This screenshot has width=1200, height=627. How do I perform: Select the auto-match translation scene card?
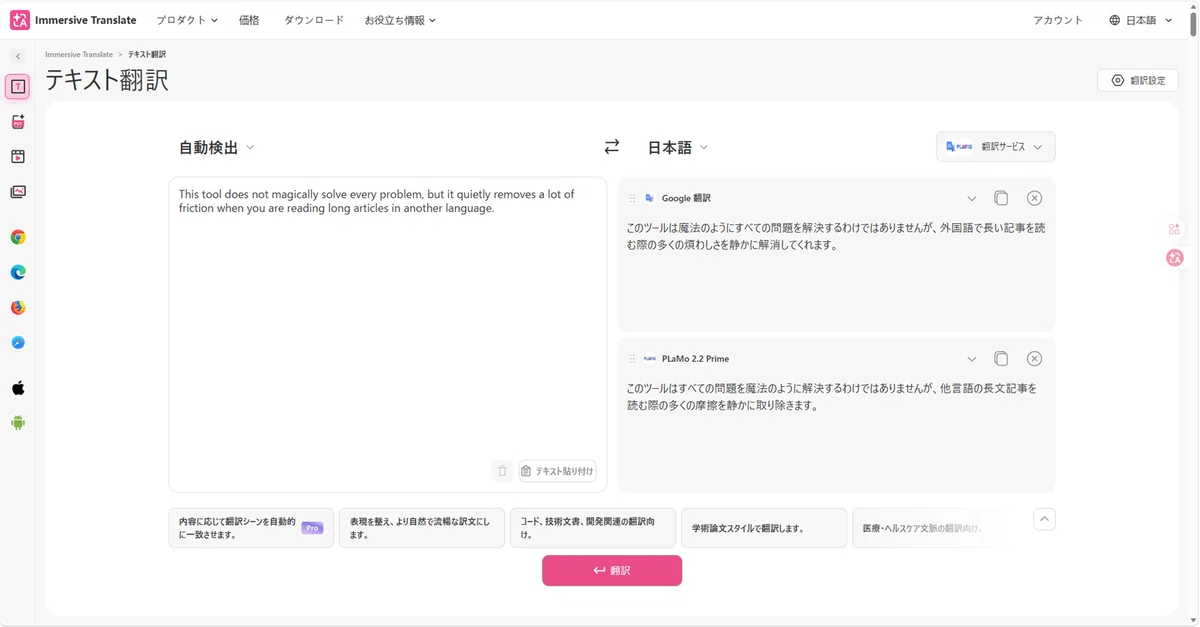(251, 528)
